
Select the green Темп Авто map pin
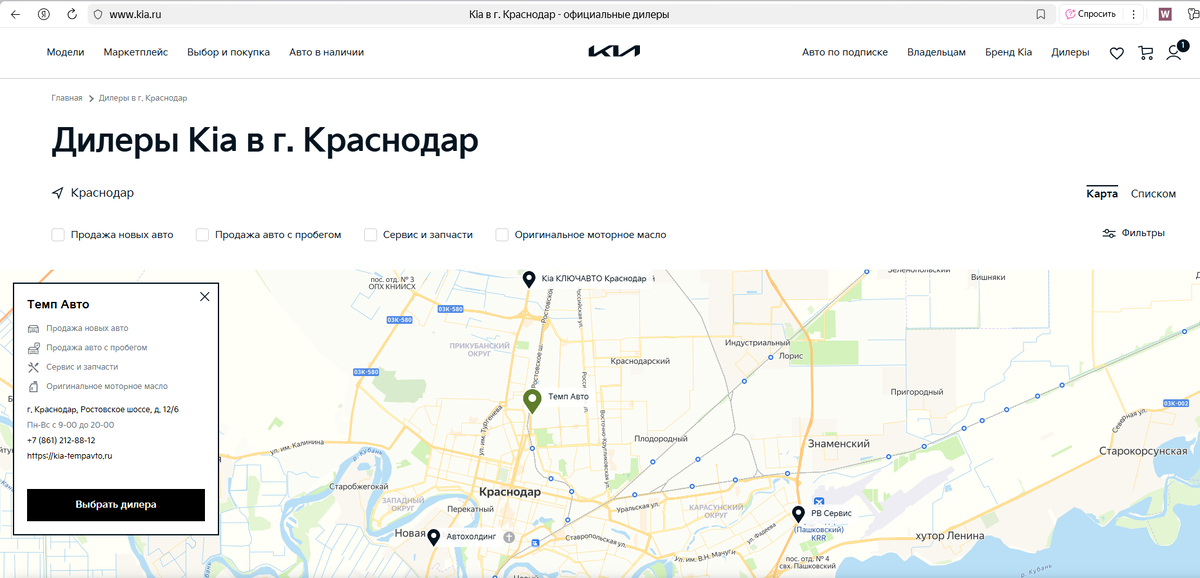click(532, 401)
